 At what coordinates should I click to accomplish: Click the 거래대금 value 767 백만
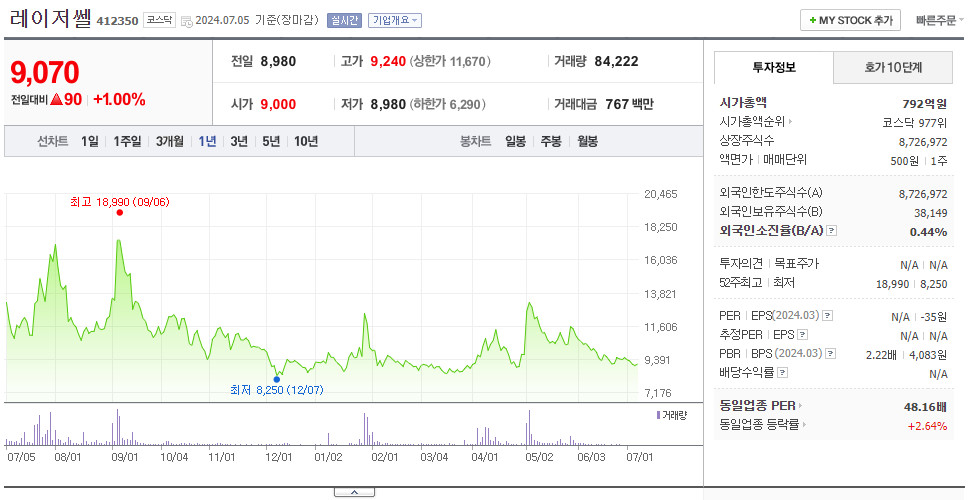click(x=630, y=104)
